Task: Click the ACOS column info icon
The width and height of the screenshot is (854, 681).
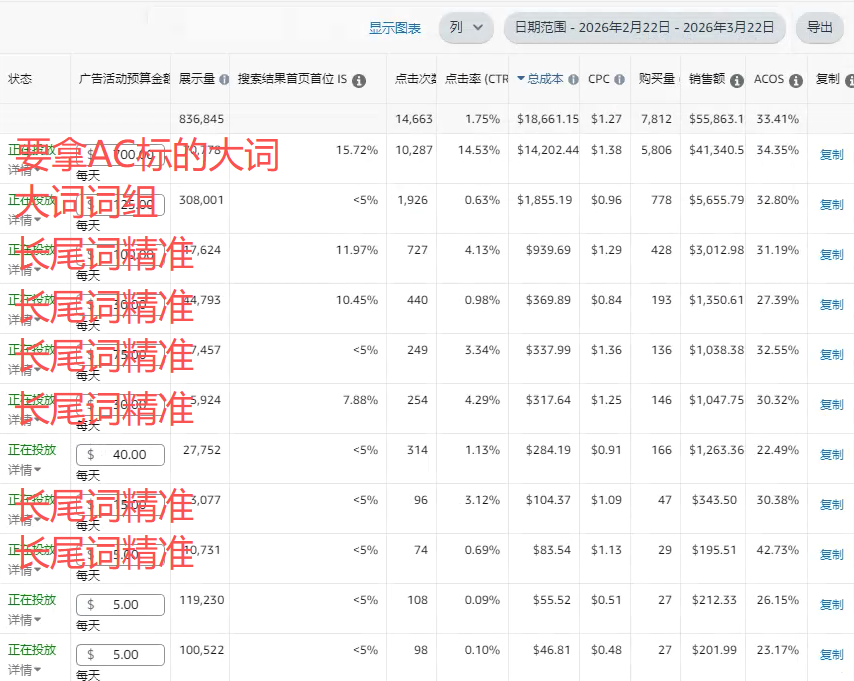Action: 796,80
